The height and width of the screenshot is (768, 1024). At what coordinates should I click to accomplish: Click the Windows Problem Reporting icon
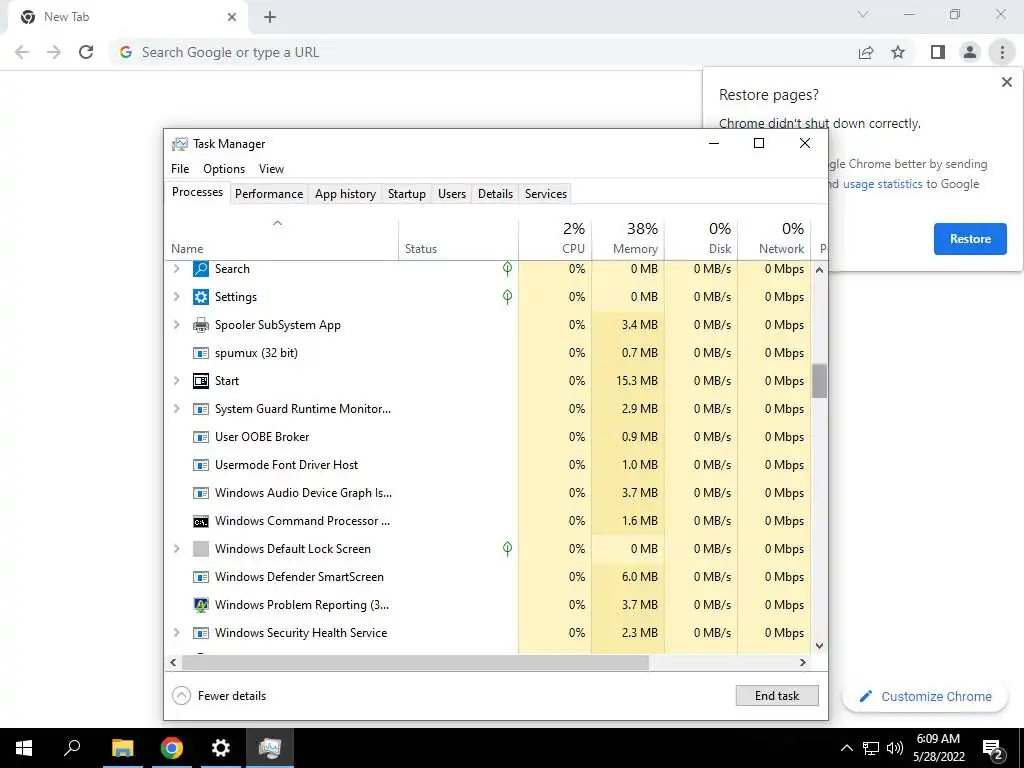point(200,605)
